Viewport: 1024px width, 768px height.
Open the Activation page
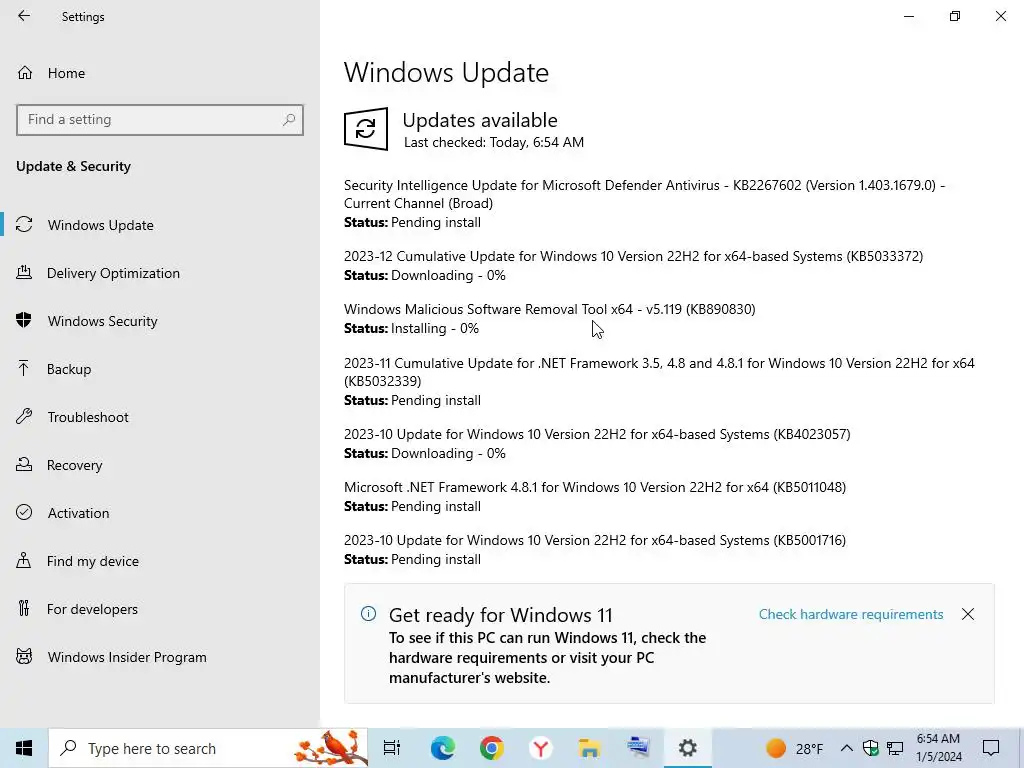point(78,513)
